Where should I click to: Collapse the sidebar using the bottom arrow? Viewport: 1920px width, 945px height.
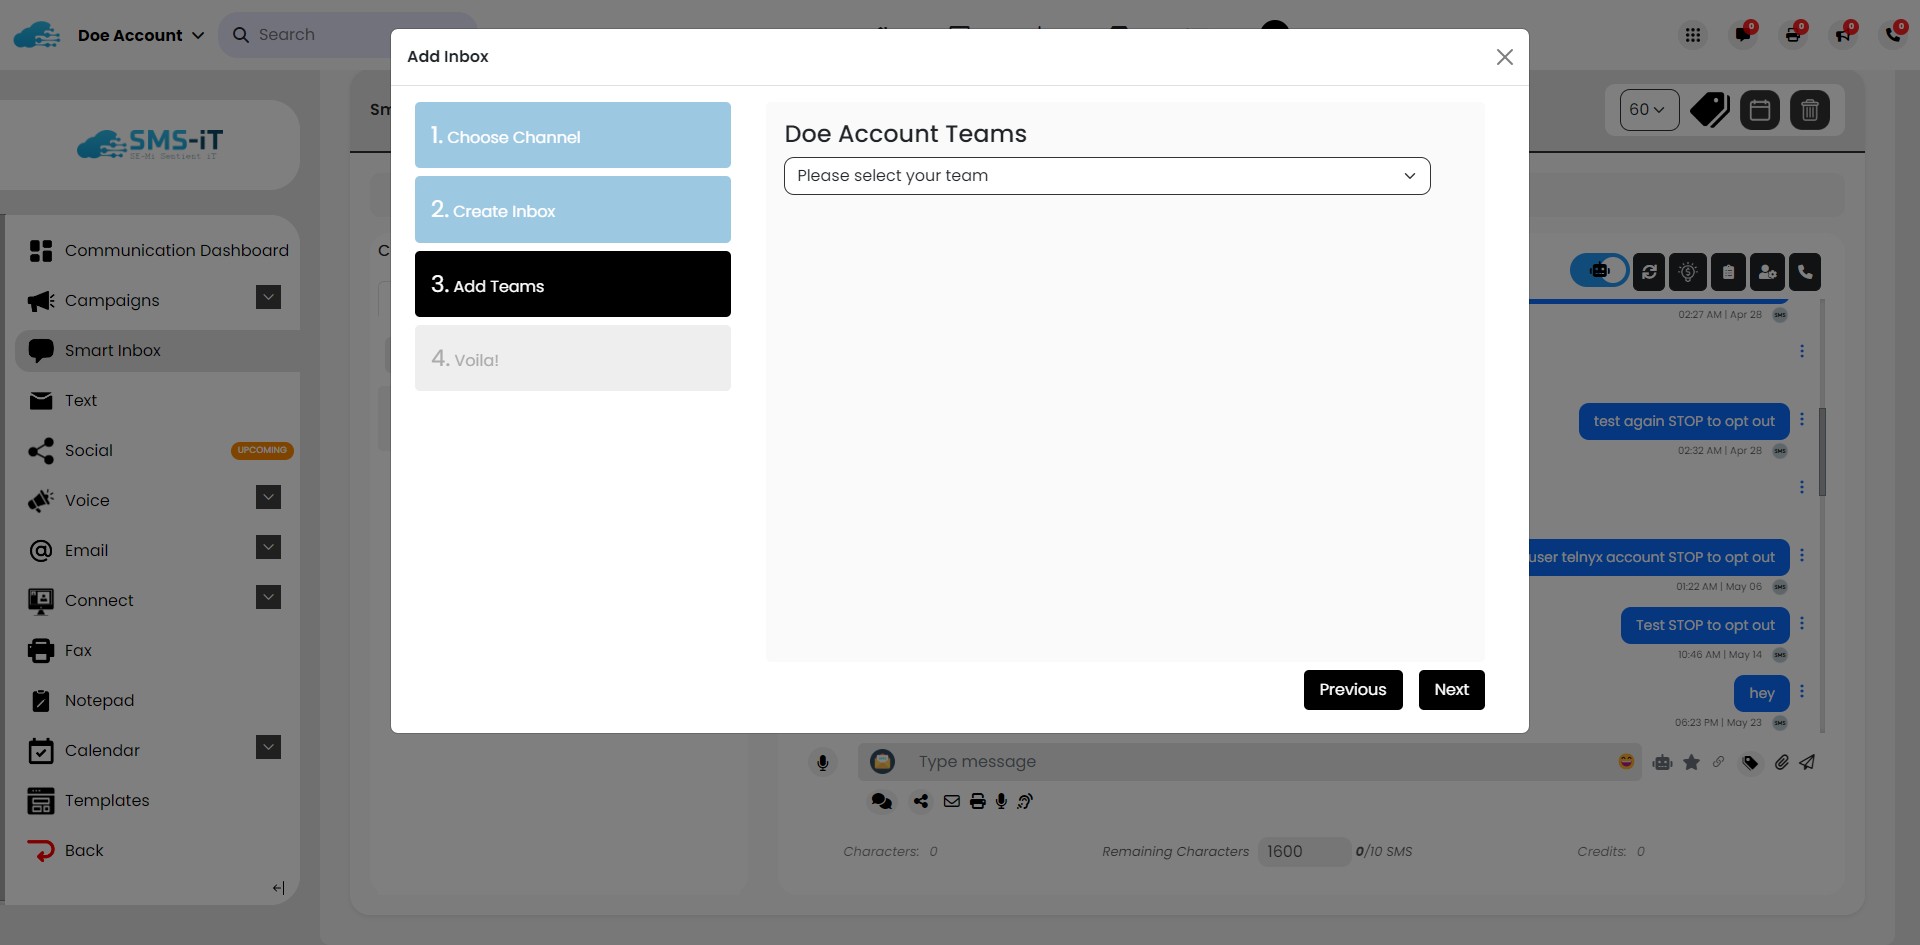click(x=278, y=888)
